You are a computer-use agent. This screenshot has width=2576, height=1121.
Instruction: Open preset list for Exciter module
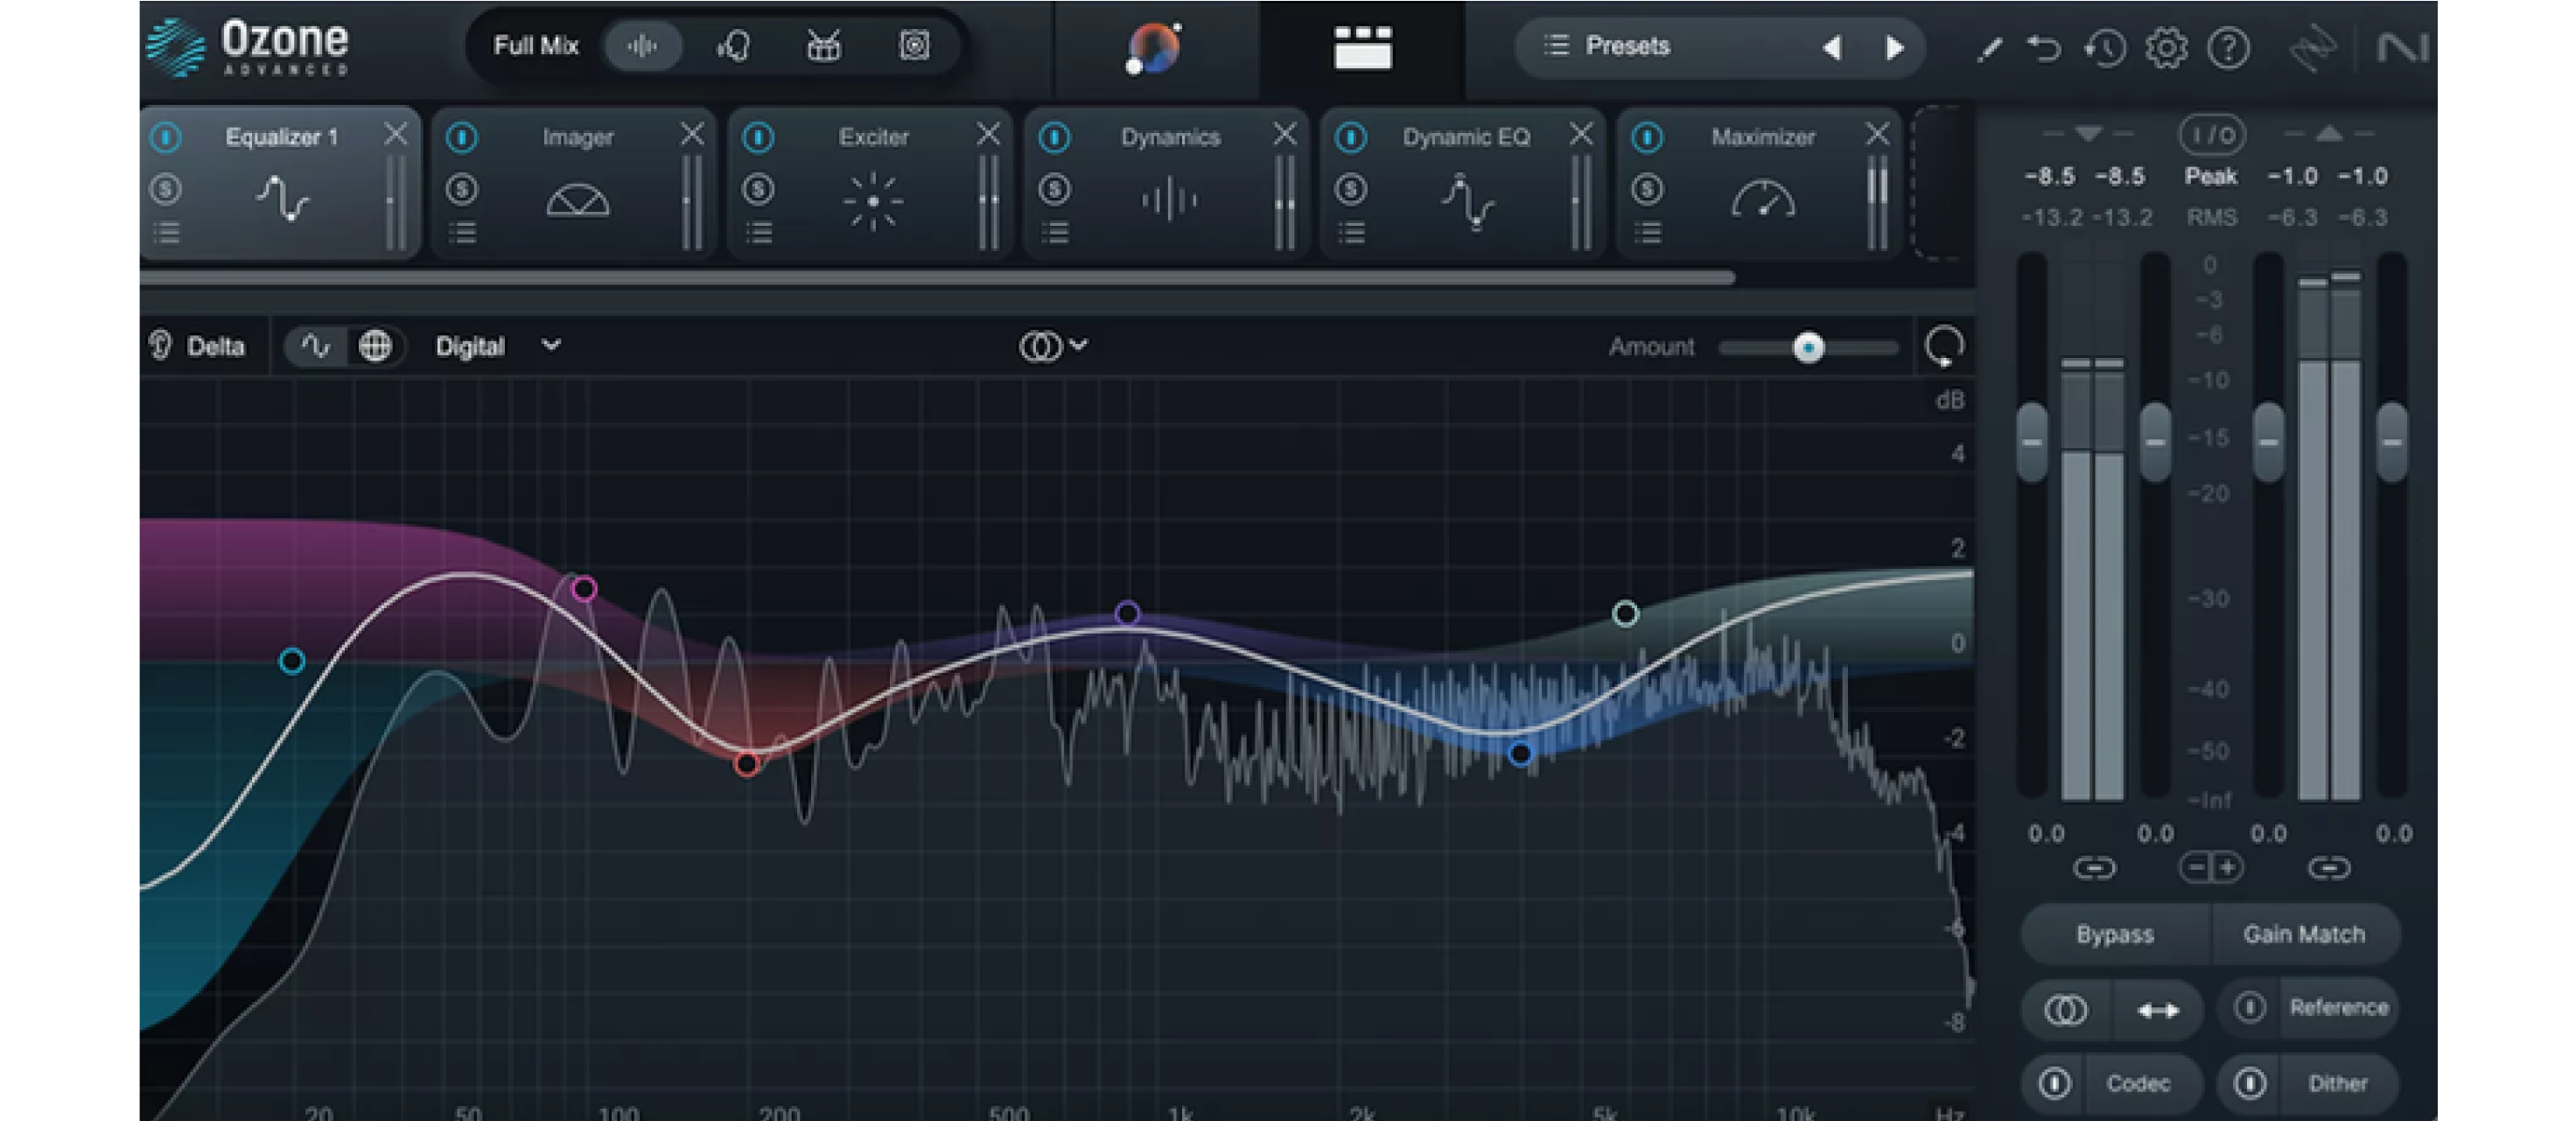(759, 233)
